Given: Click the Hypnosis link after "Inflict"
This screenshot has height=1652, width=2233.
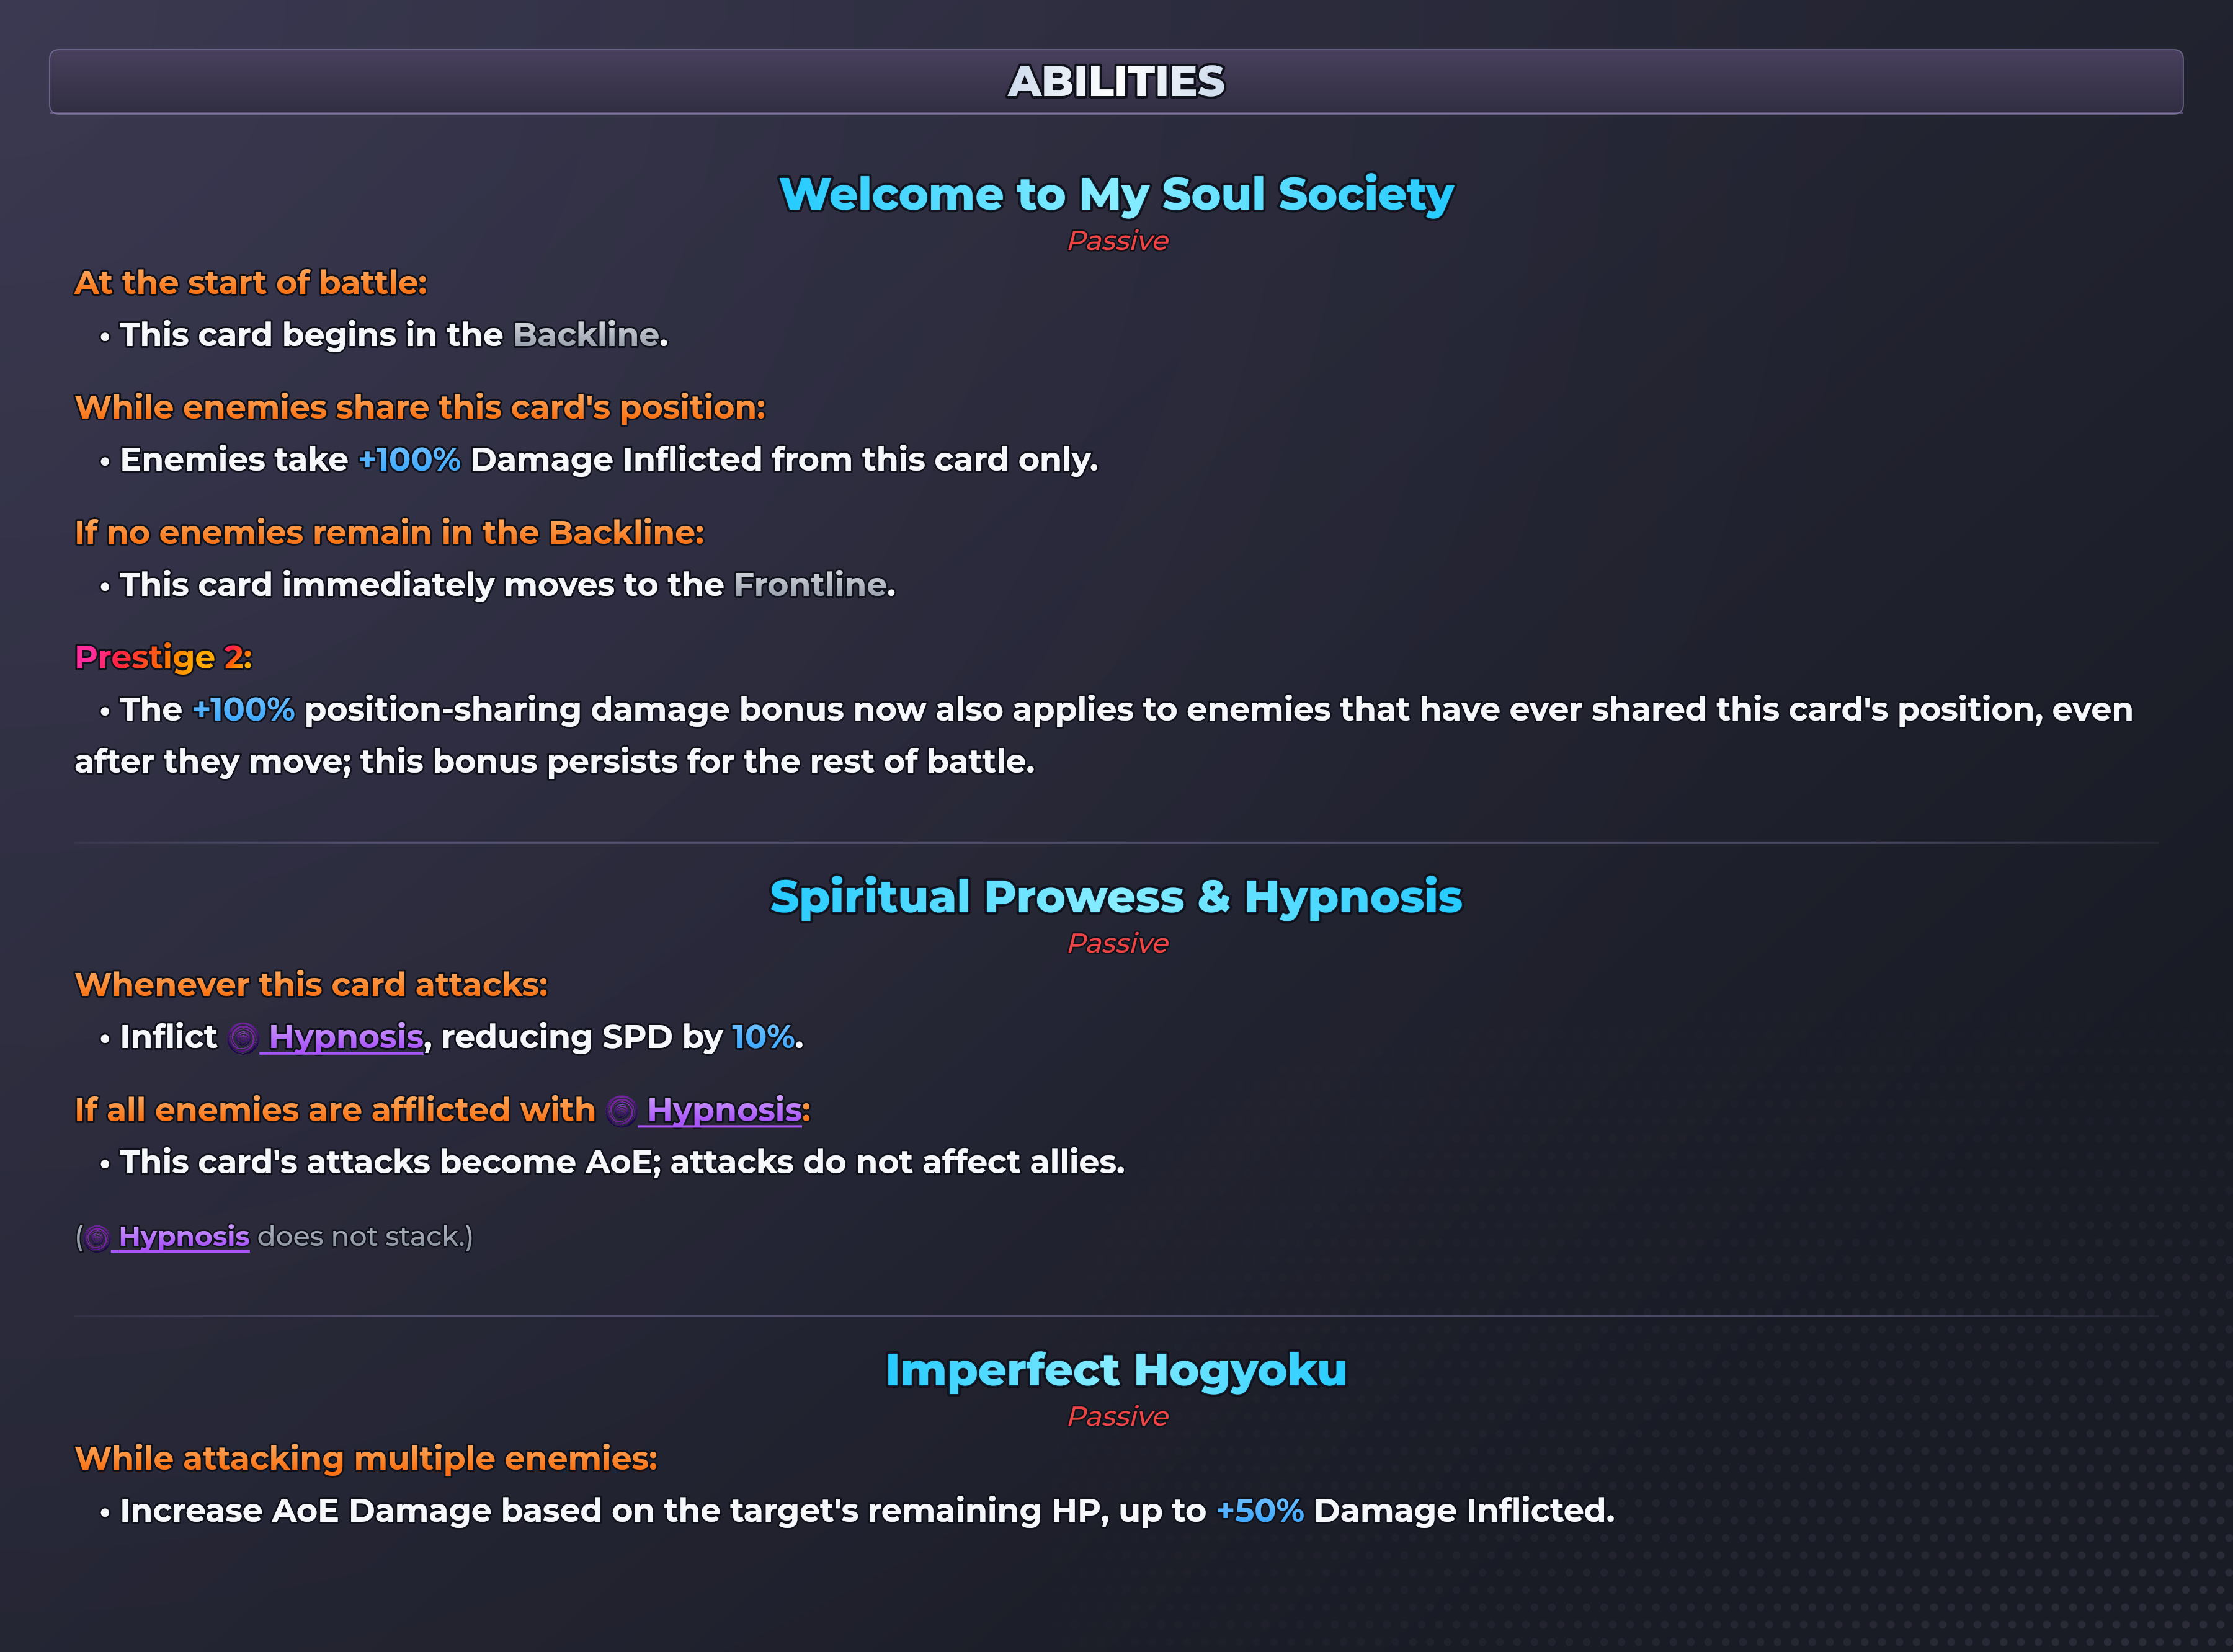Looking at the screenshot, I should point(346,1037).
